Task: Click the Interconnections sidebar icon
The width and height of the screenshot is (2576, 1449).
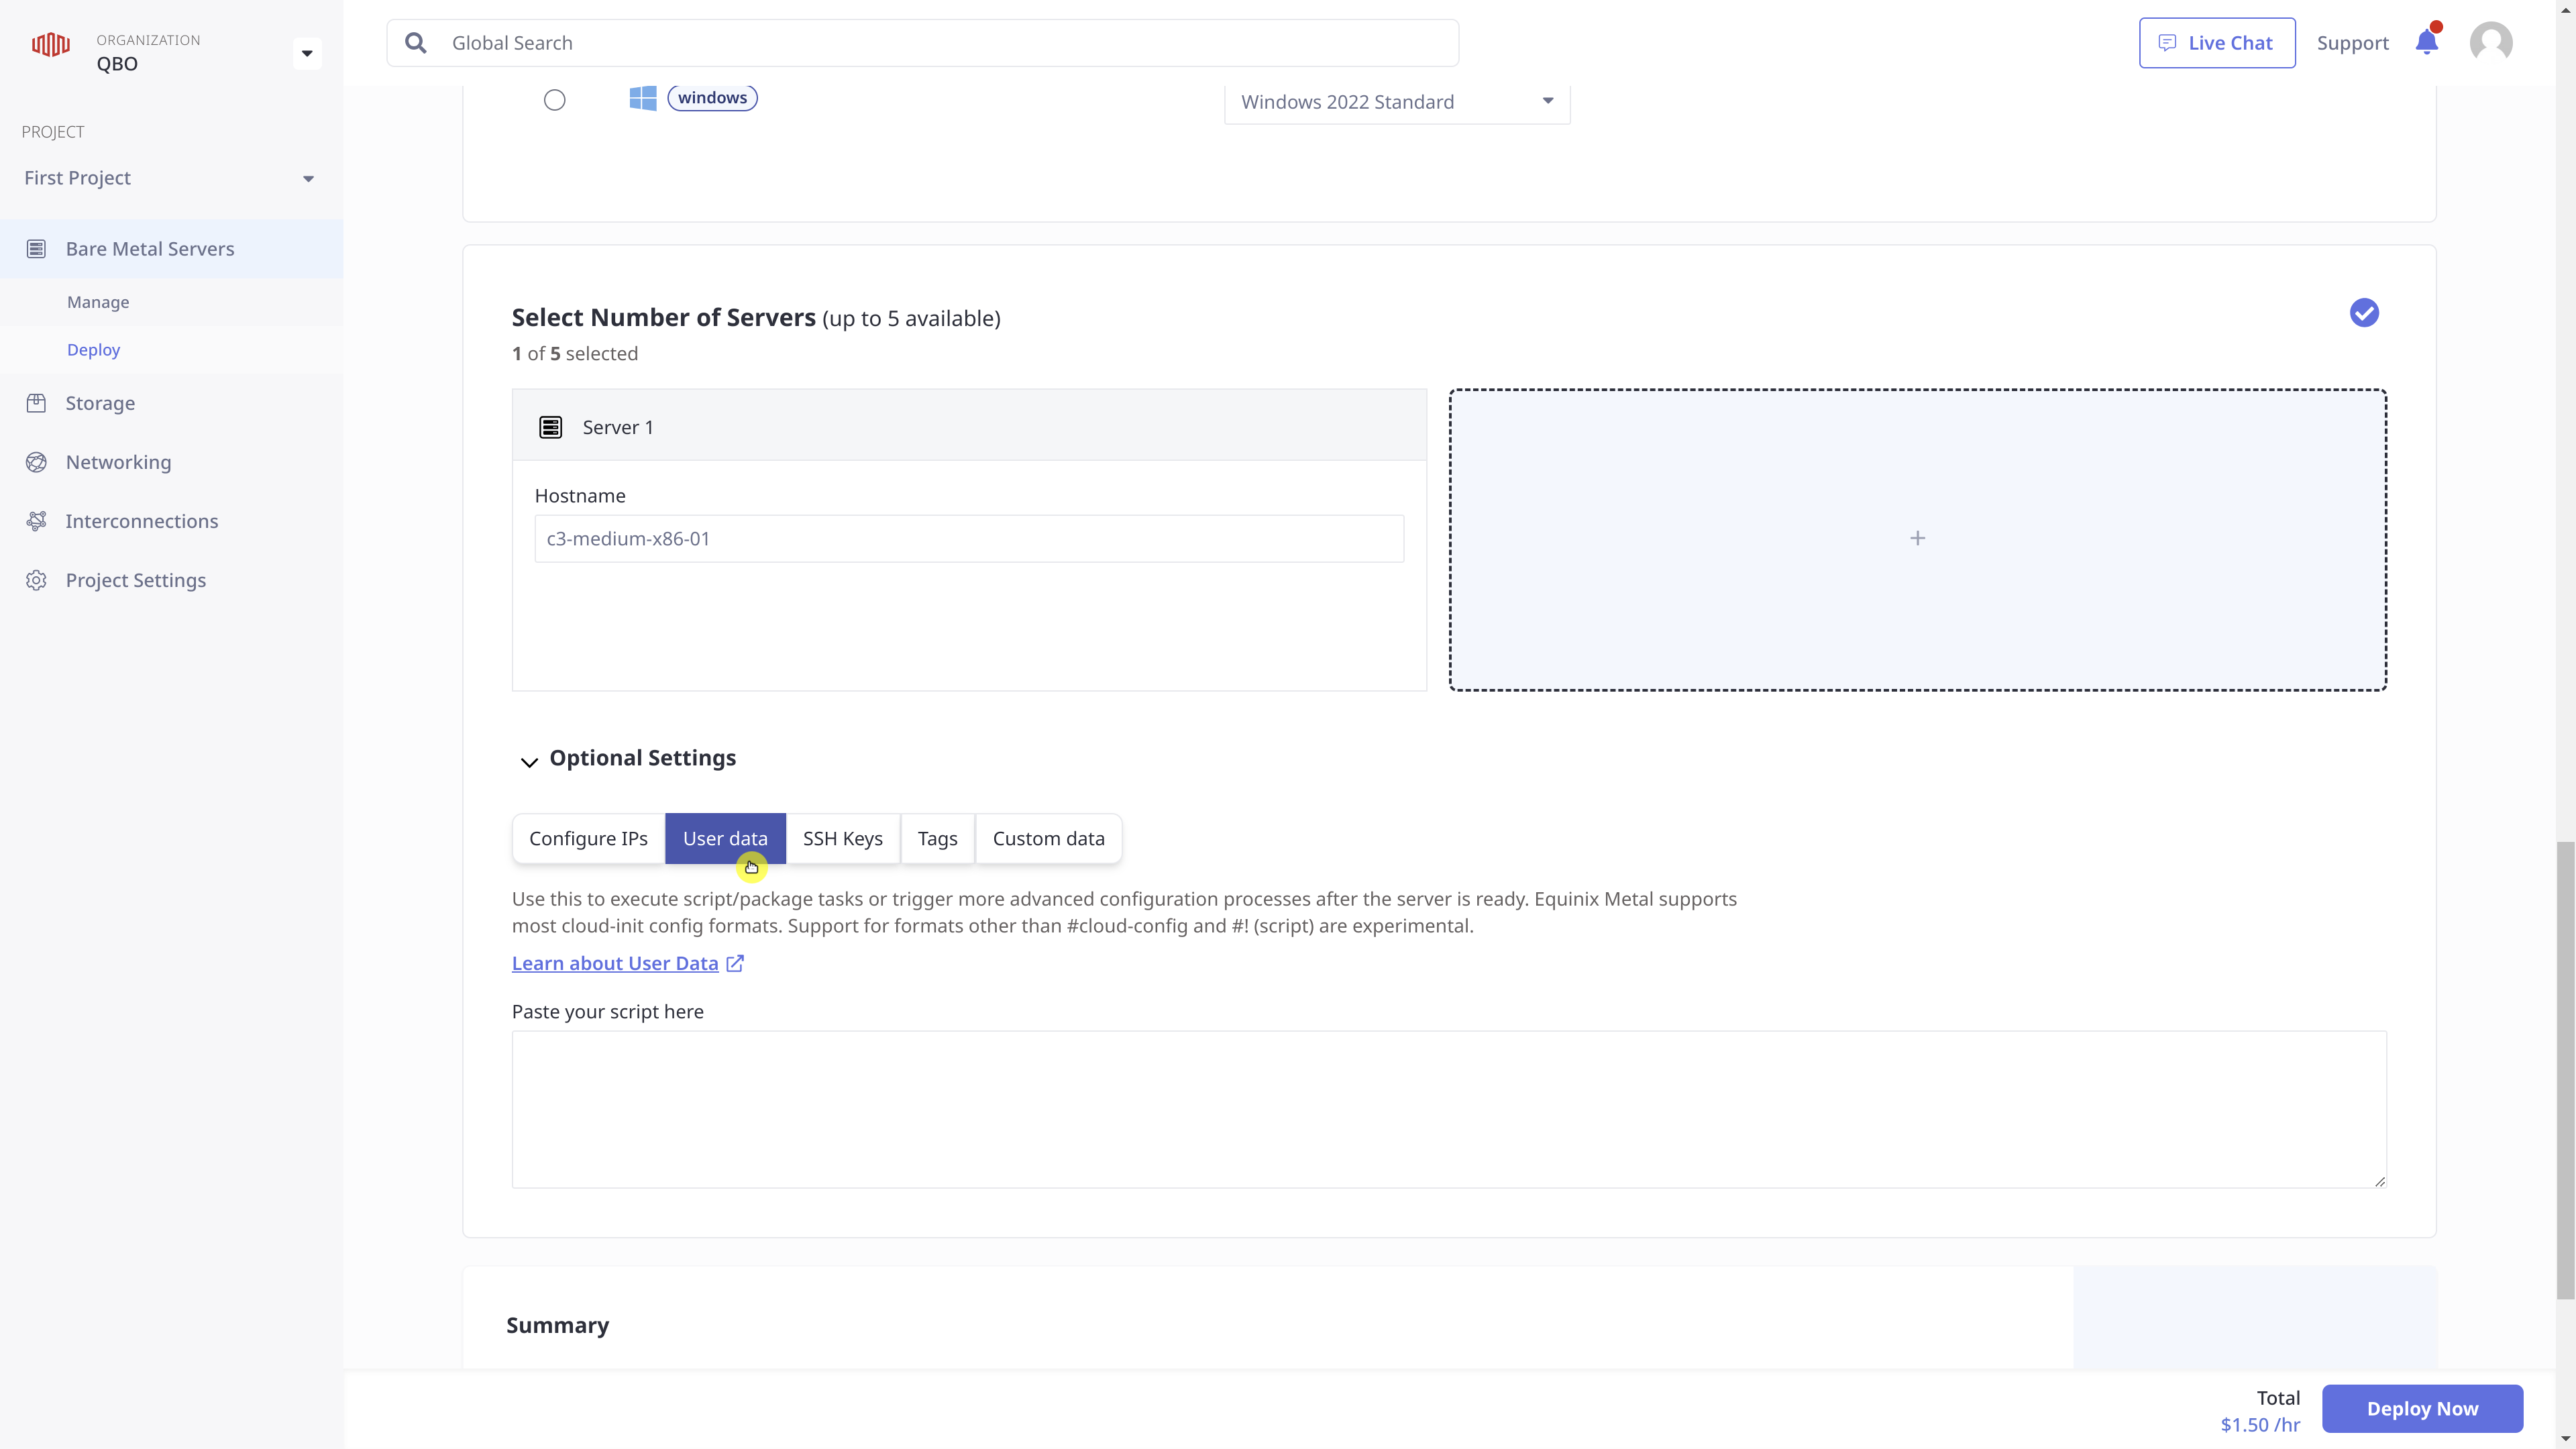Action: 36,521
